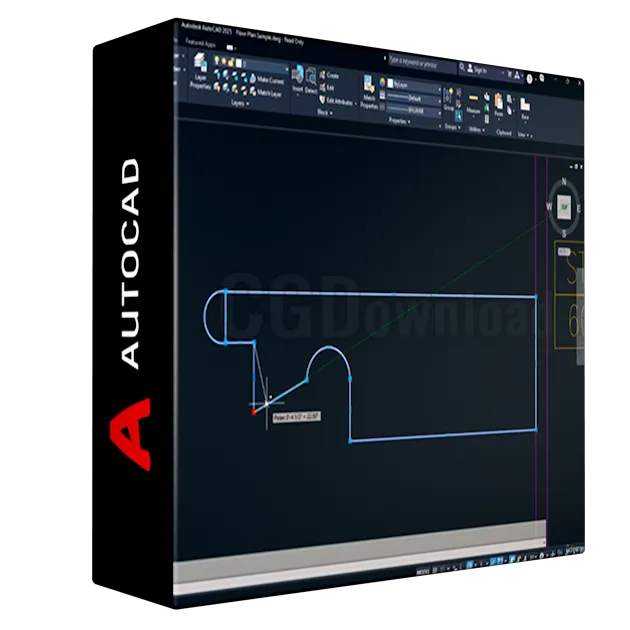This screenshot has height=630, width=630.
Task: Click the Edit Attributes tool
Action: tap(336, 101)
